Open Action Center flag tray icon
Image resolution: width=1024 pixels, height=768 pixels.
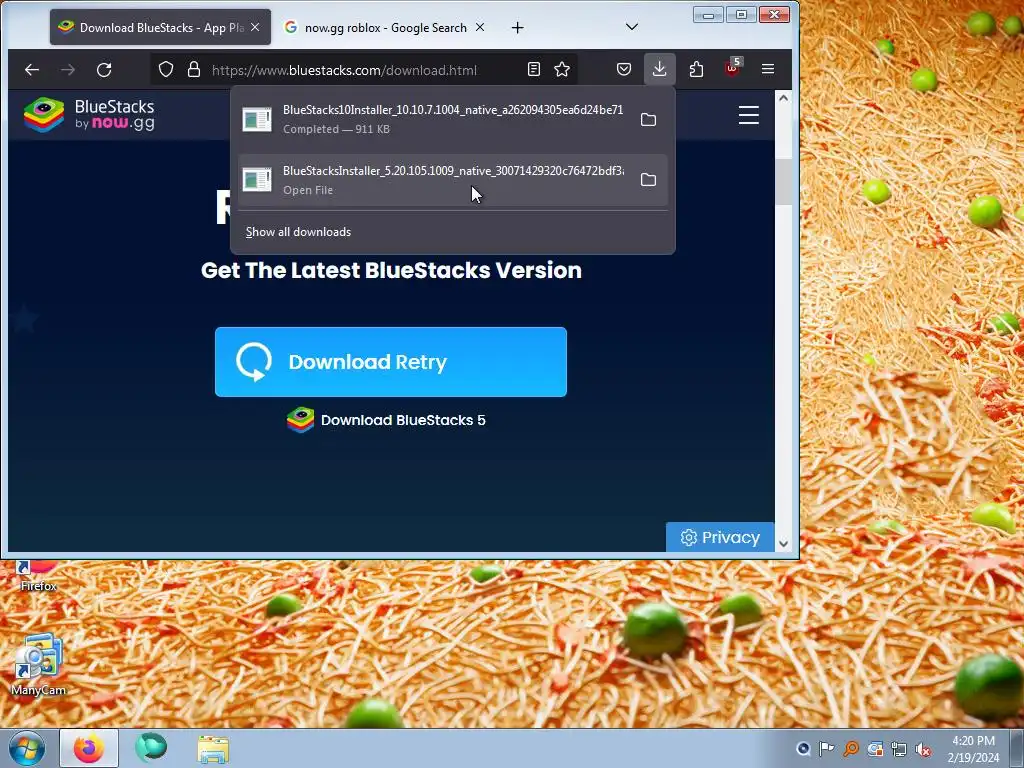[x=827, y=749]
